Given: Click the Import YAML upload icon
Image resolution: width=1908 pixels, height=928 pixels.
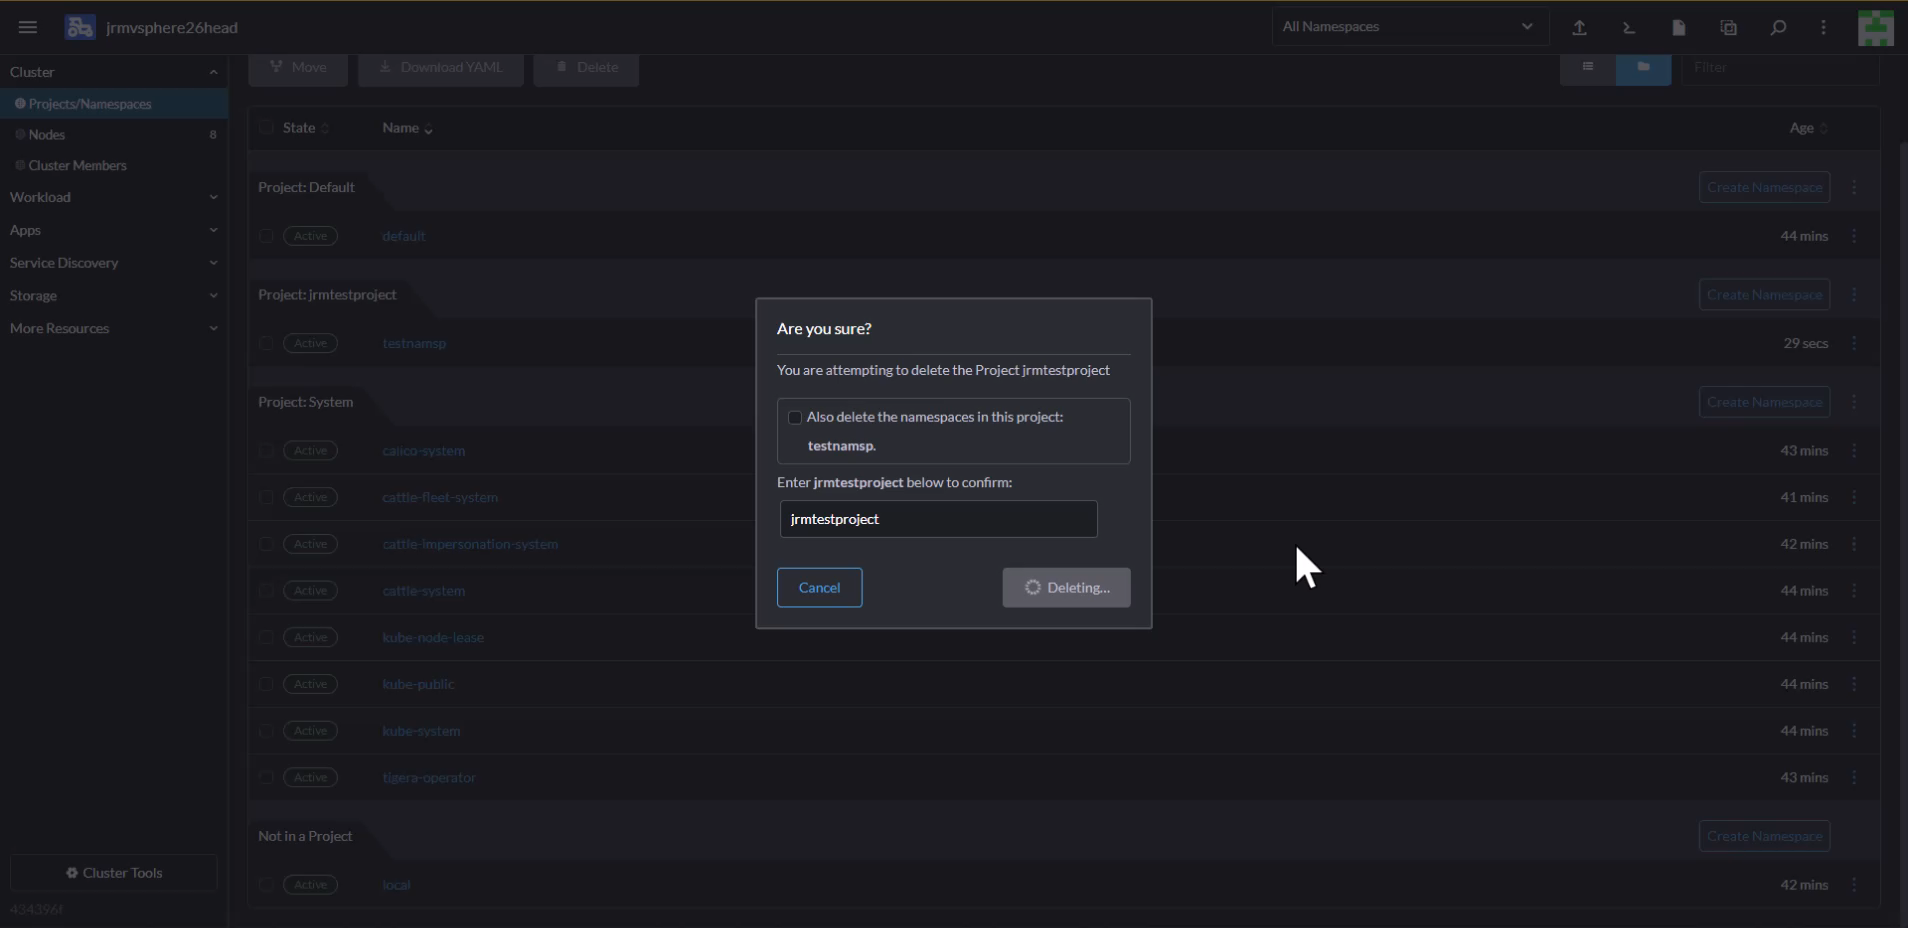Looking at the screenshot, I should 1580,27.
